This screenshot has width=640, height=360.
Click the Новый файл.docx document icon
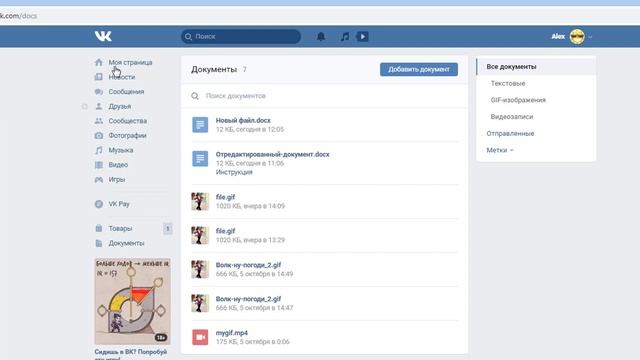(x=200, y=125)
